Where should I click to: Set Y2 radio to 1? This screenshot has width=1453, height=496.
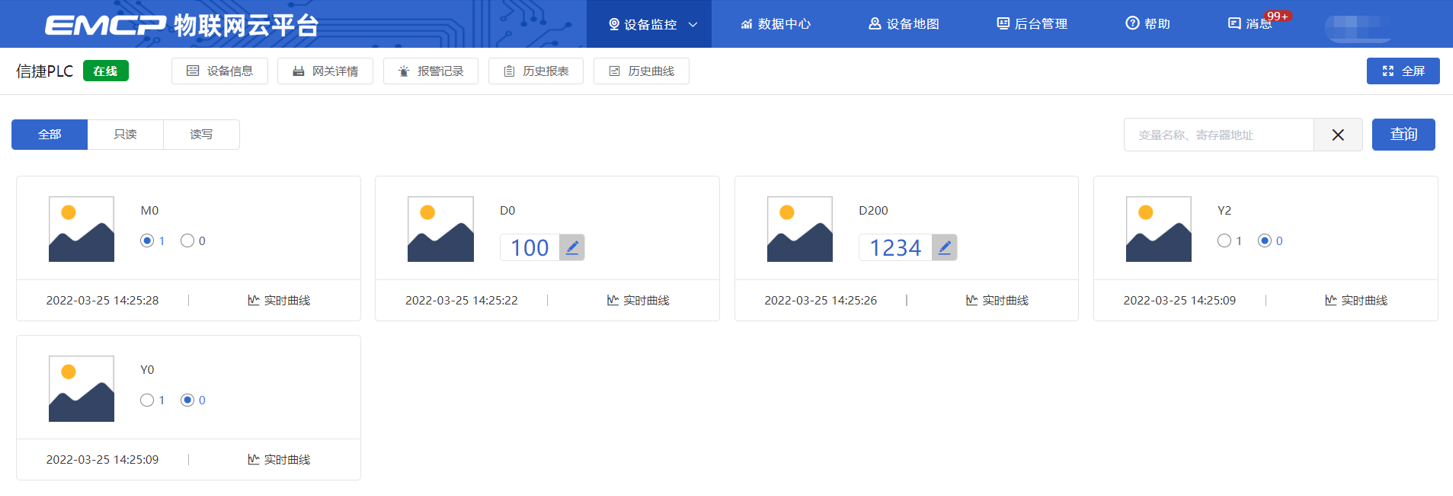pyautogui.click(x=1223, y=241)
